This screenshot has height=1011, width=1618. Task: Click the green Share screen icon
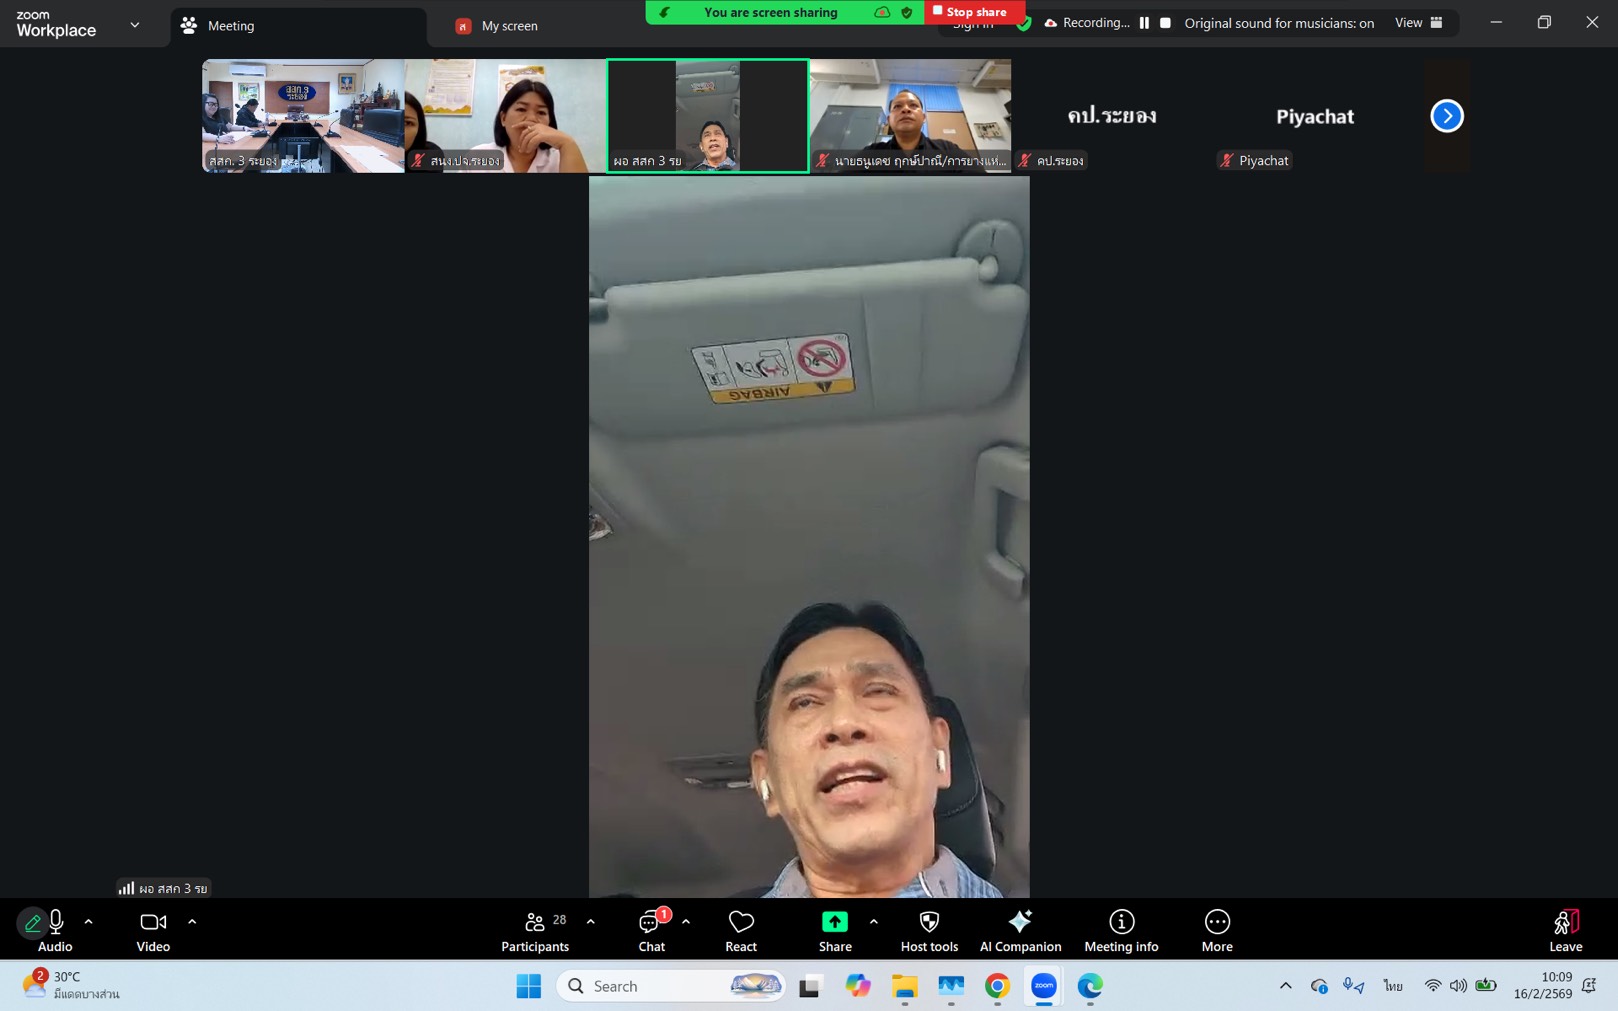[x=834, y=922]
